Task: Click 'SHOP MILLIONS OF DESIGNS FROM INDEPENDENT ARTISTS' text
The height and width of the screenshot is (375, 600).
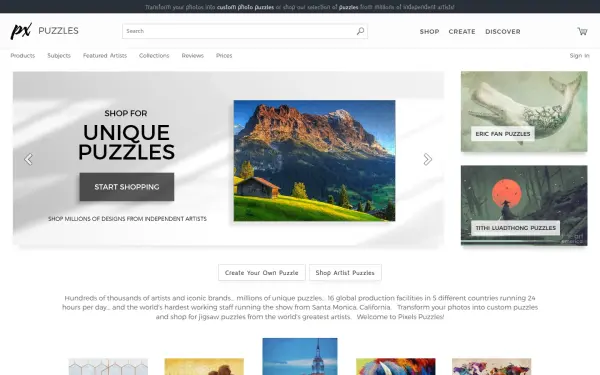Action: click(x=127, y=219)
